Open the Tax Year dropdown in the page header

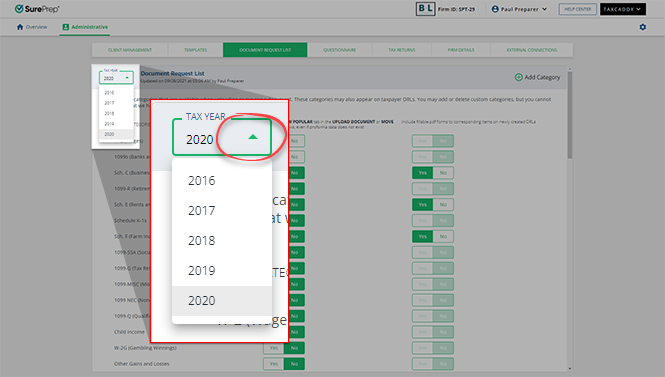tap(116, 78)
